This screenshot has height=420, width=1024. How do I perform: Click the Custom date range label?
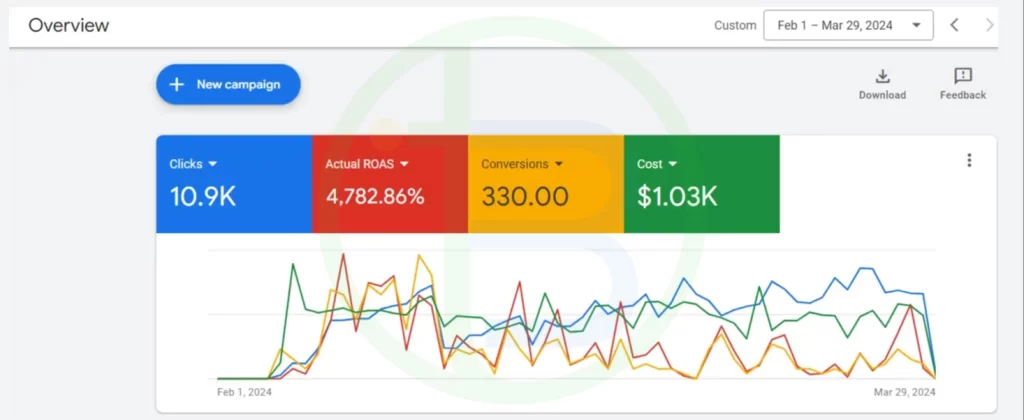735,25
